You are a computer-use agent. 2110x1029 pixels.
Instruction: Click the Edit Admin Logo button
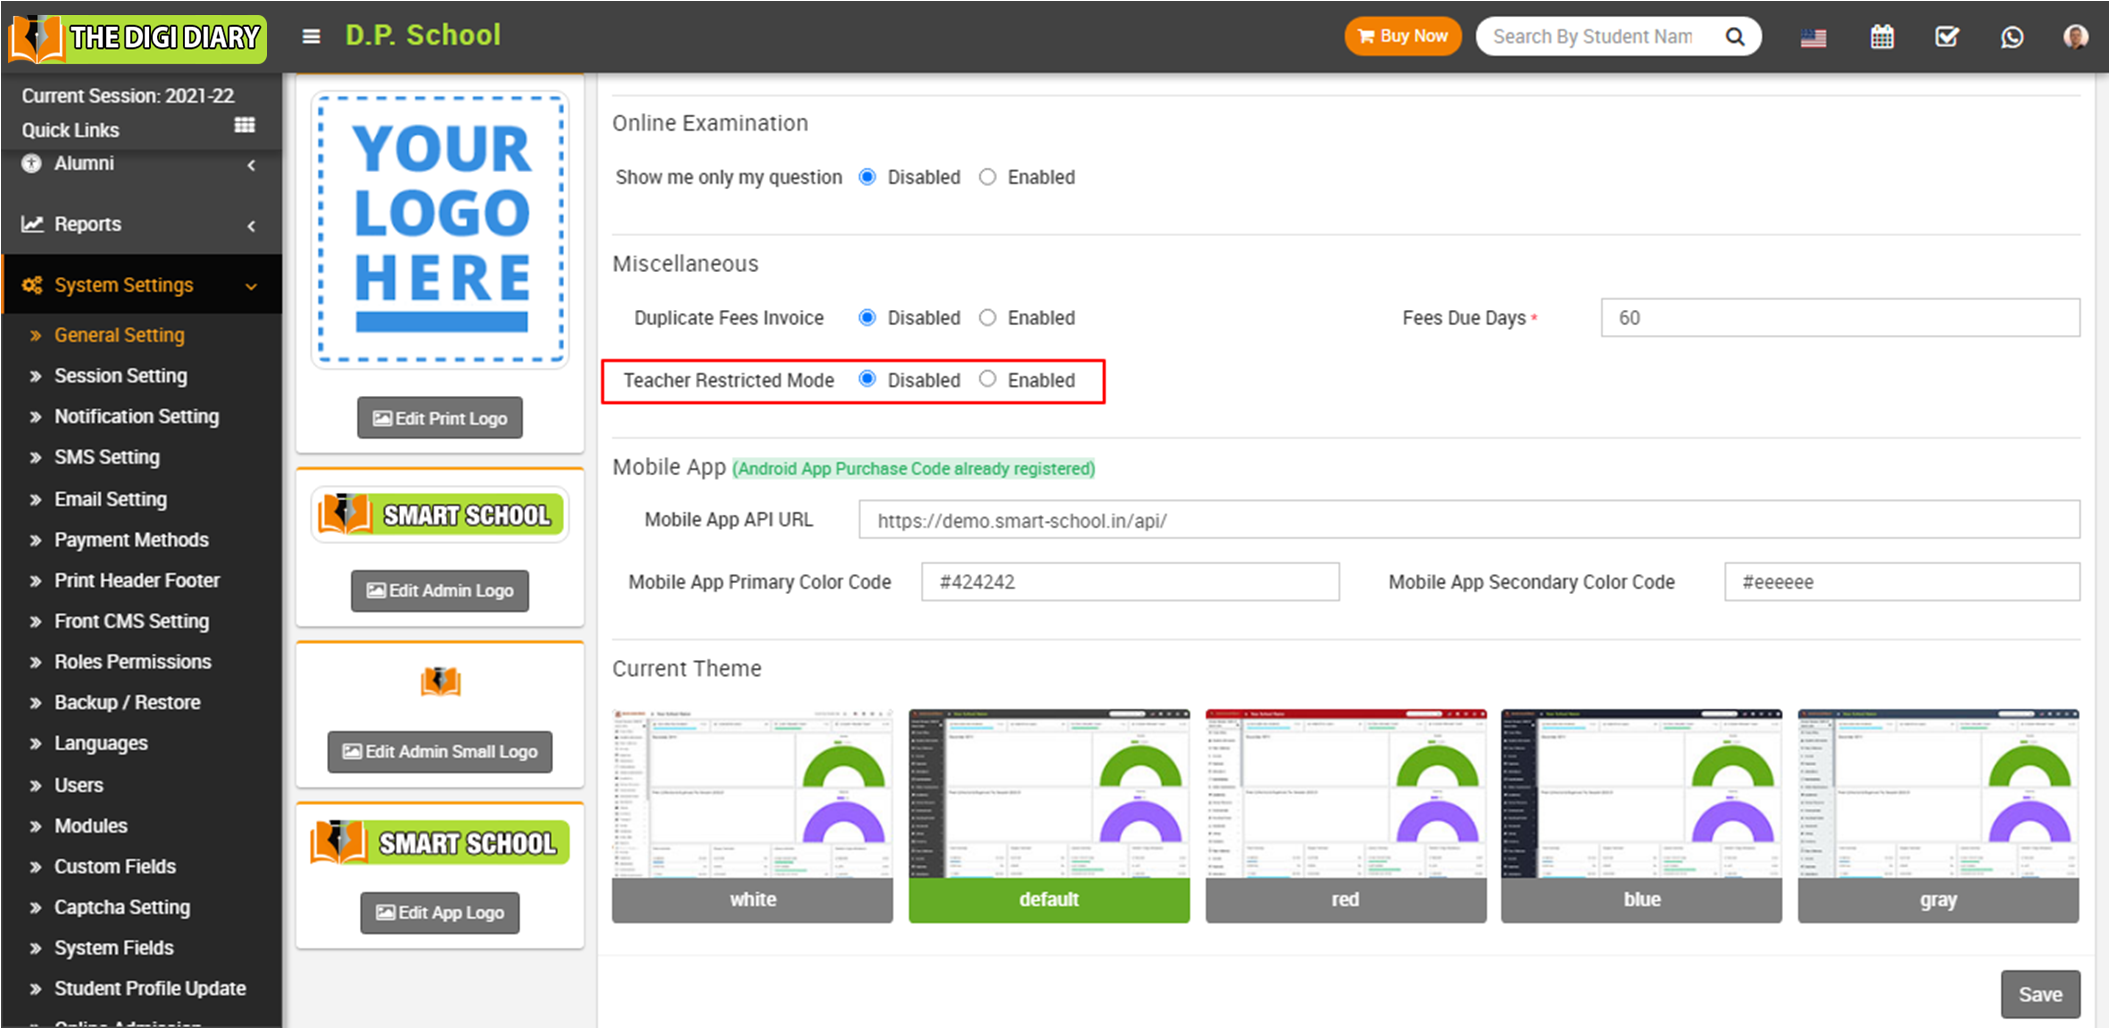pos(440,591)
